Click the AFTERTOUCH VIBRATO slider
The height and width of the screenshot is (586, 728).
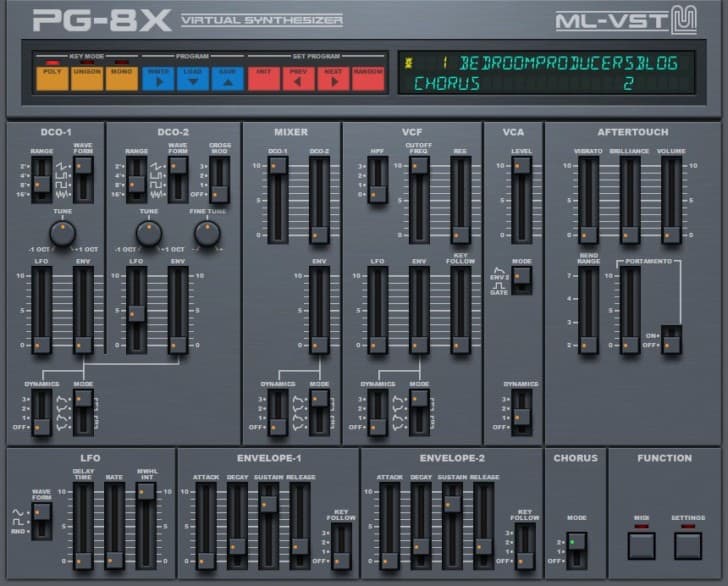(588, 200)
